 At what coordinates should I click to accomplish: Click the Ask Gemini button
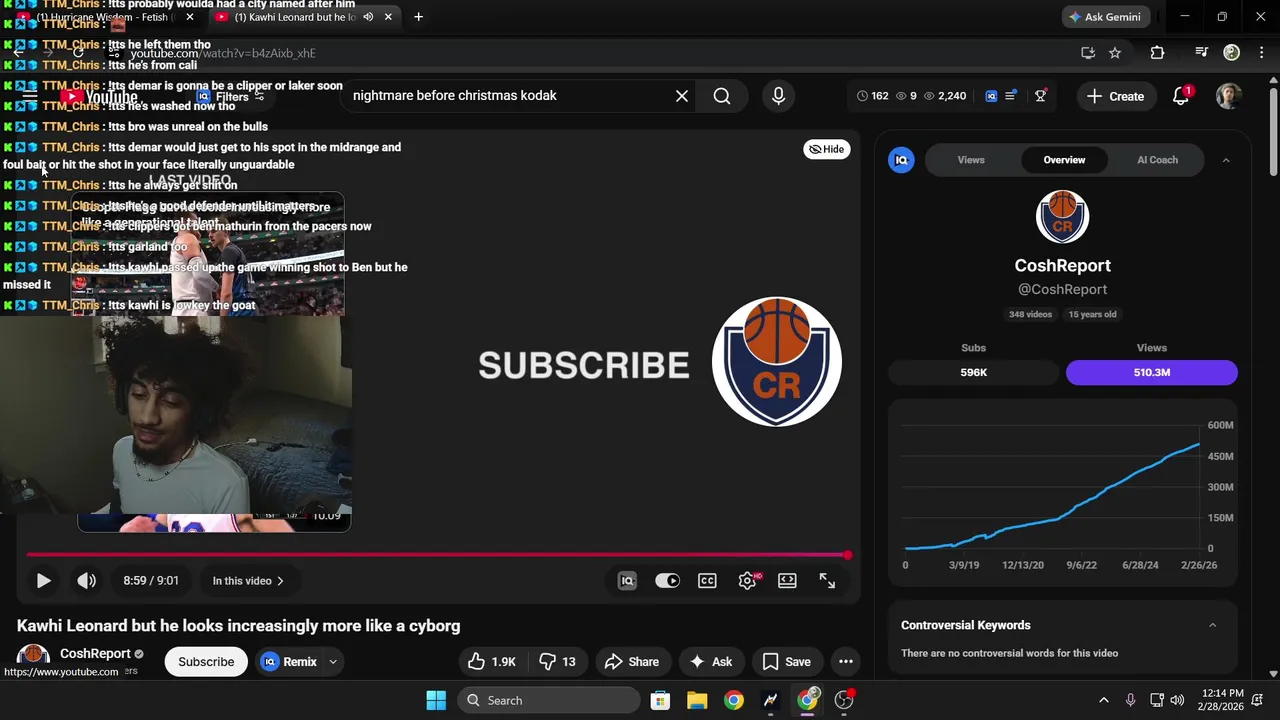(1104, 17)
